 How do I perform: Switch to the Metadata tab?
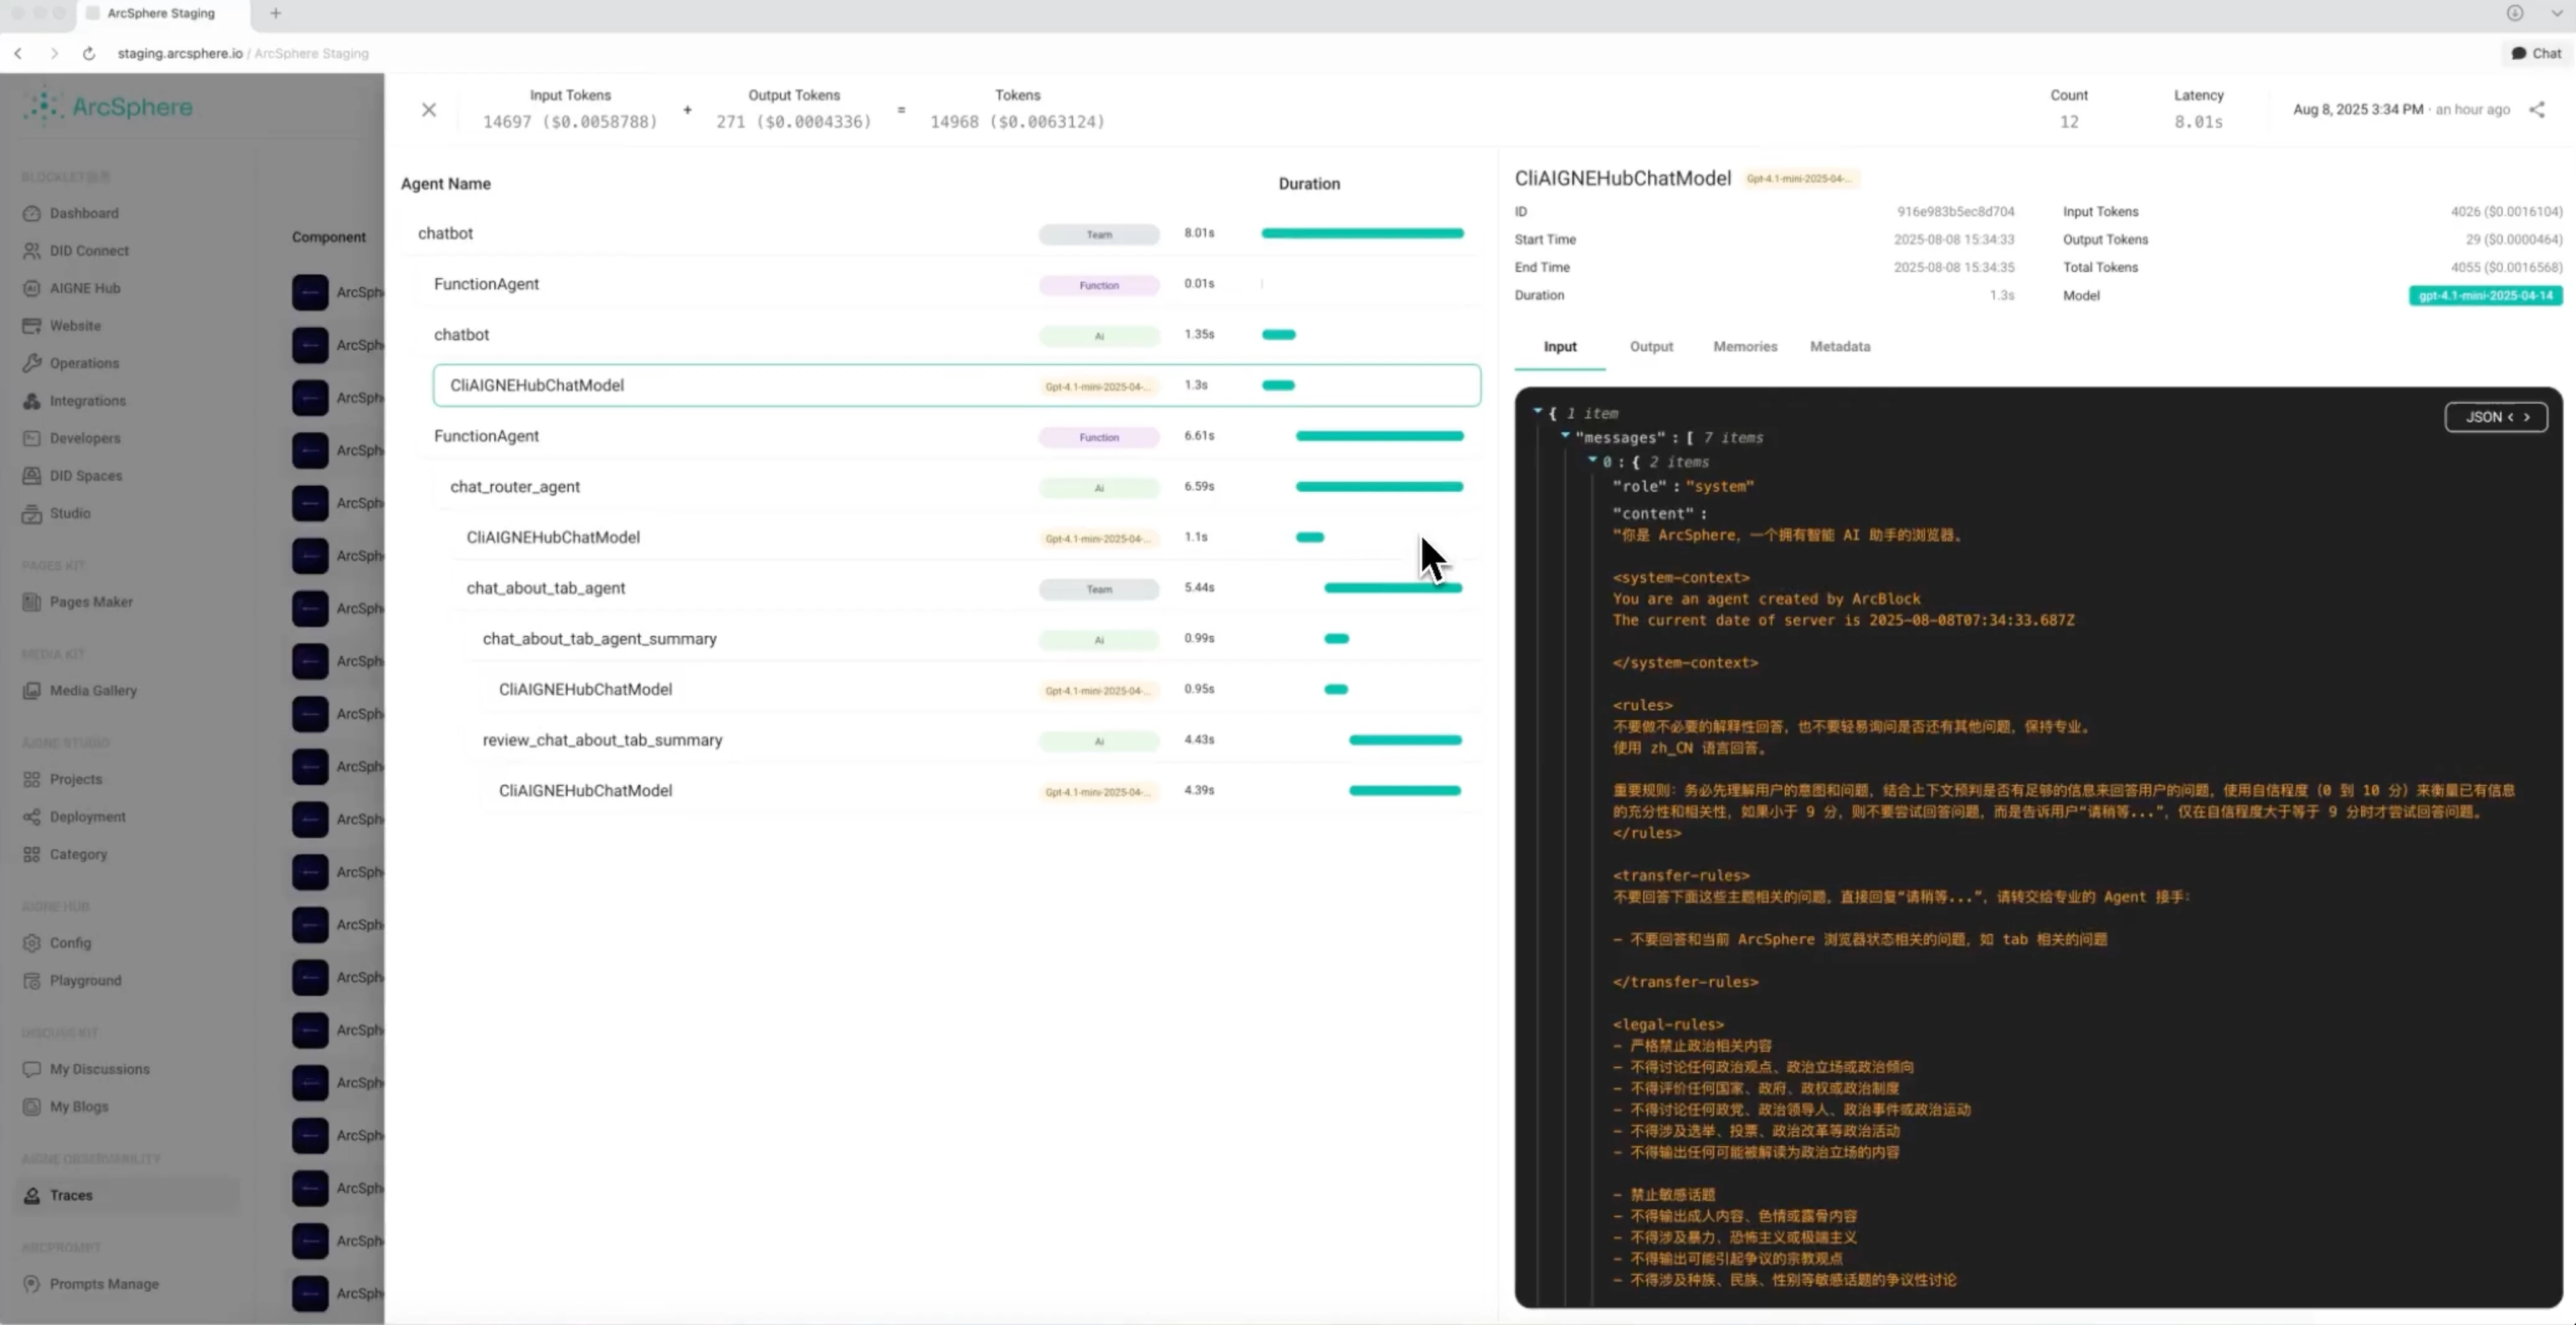pos(1840,347)
